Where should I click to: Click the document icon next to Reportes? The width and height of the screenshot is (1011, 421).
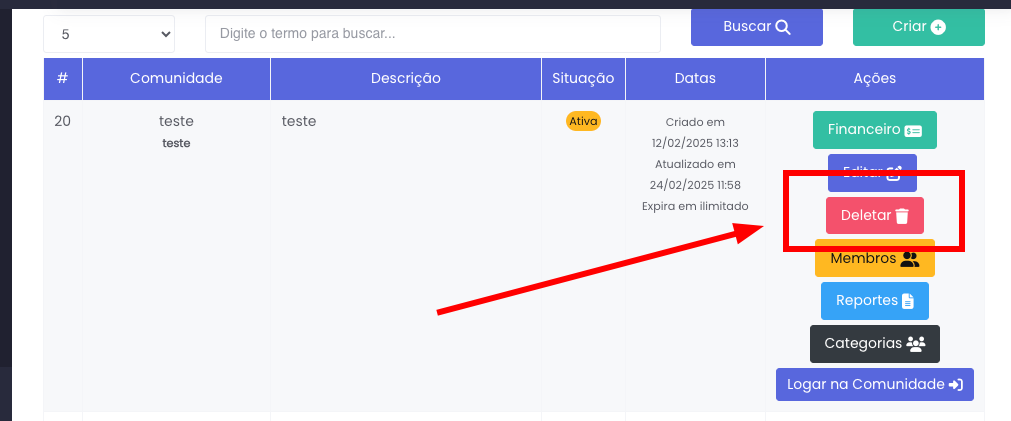[x=908, y=301]
